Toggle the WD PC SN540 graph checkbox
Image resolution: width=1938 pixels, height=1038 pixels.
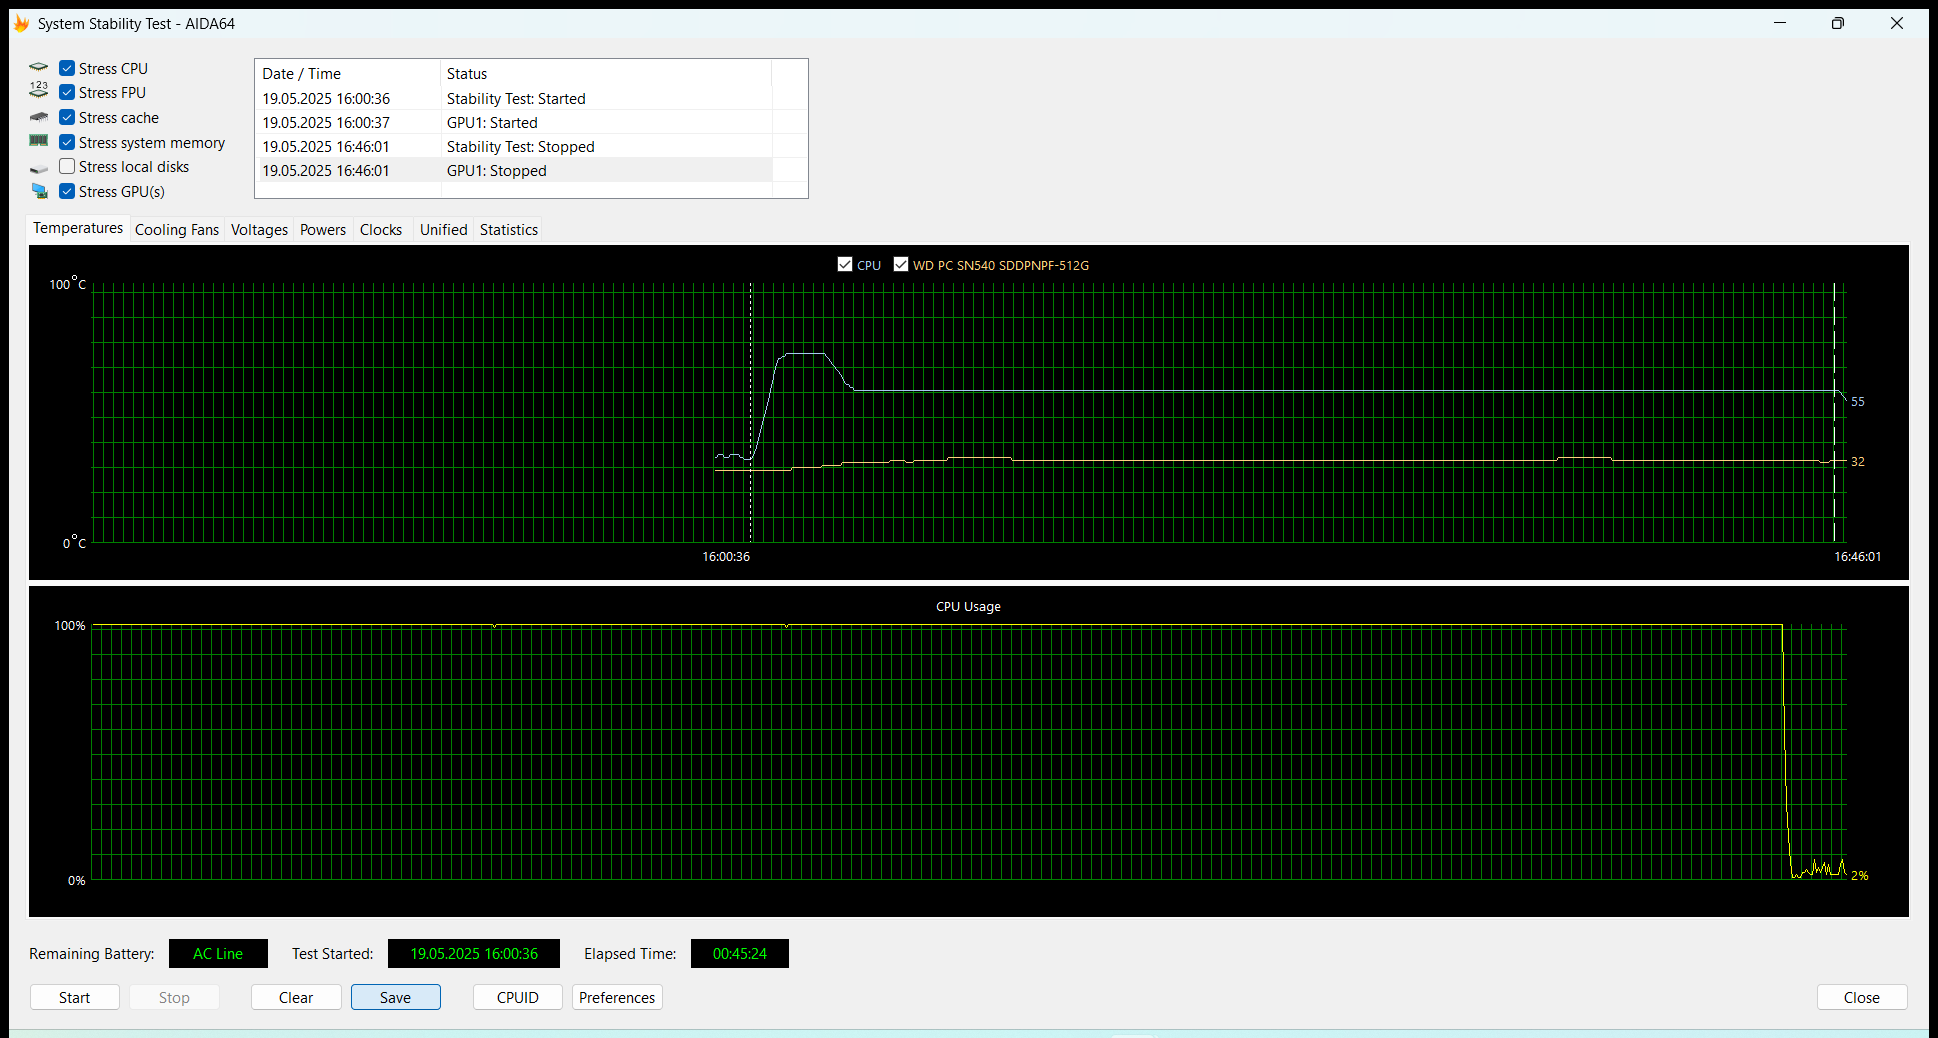point(901,265)
